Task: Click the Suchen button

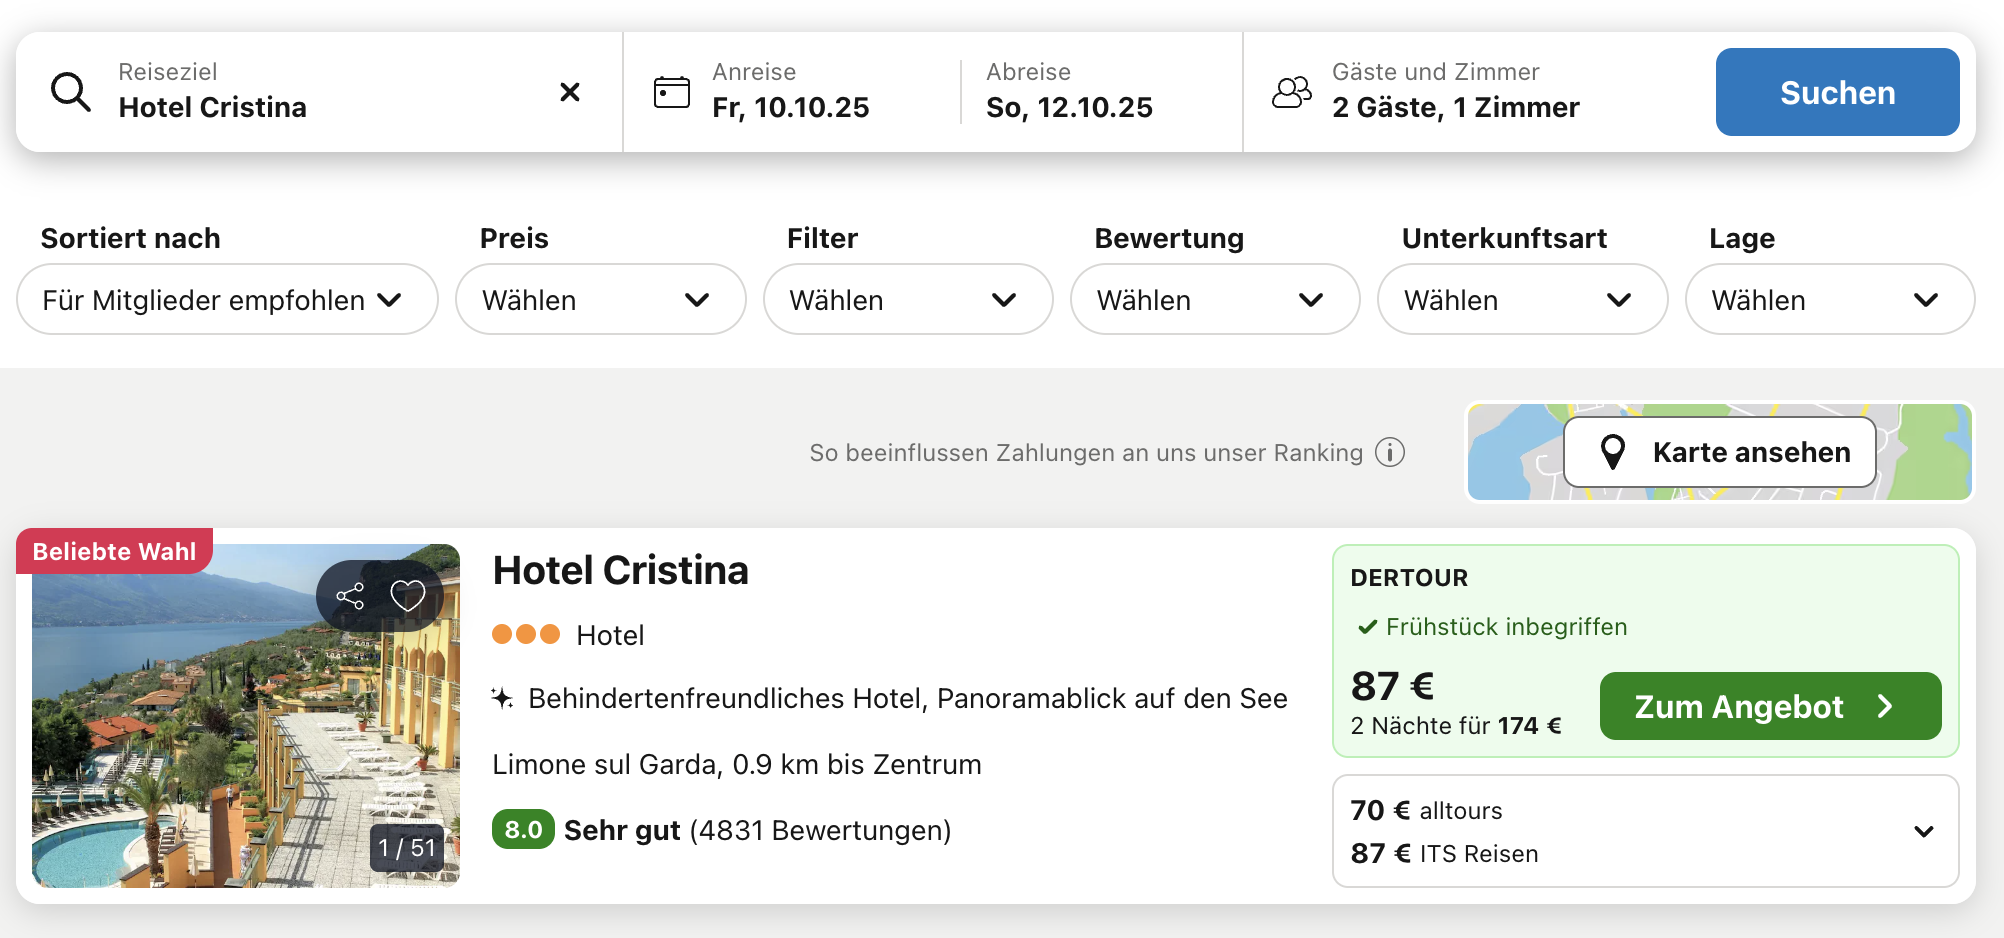Action: click(x=1838, y=92)
